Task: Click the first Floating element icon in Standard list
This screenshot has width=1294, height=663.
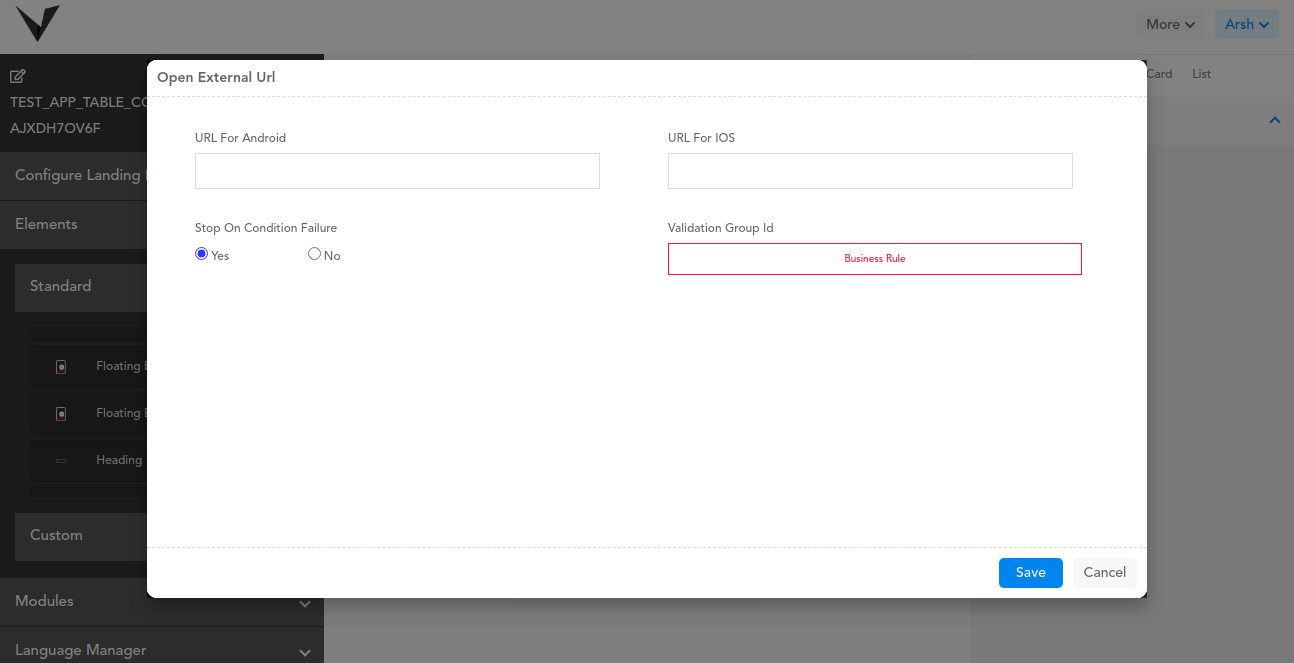Action: [x=61, y=367]
